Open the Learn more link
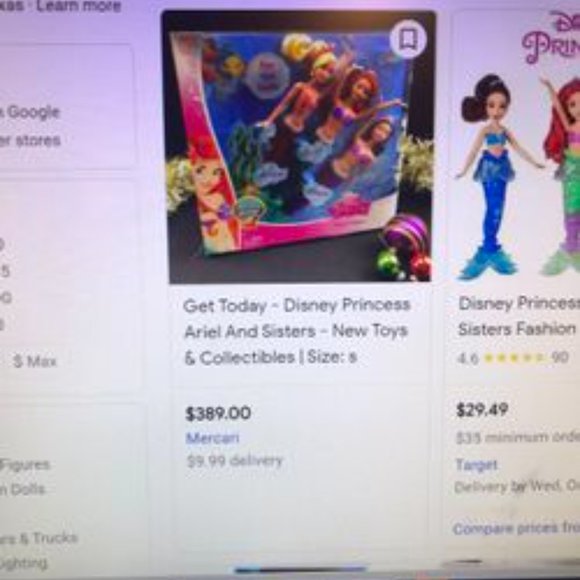Viewport: 580px width, 580px height. point(79,6)
